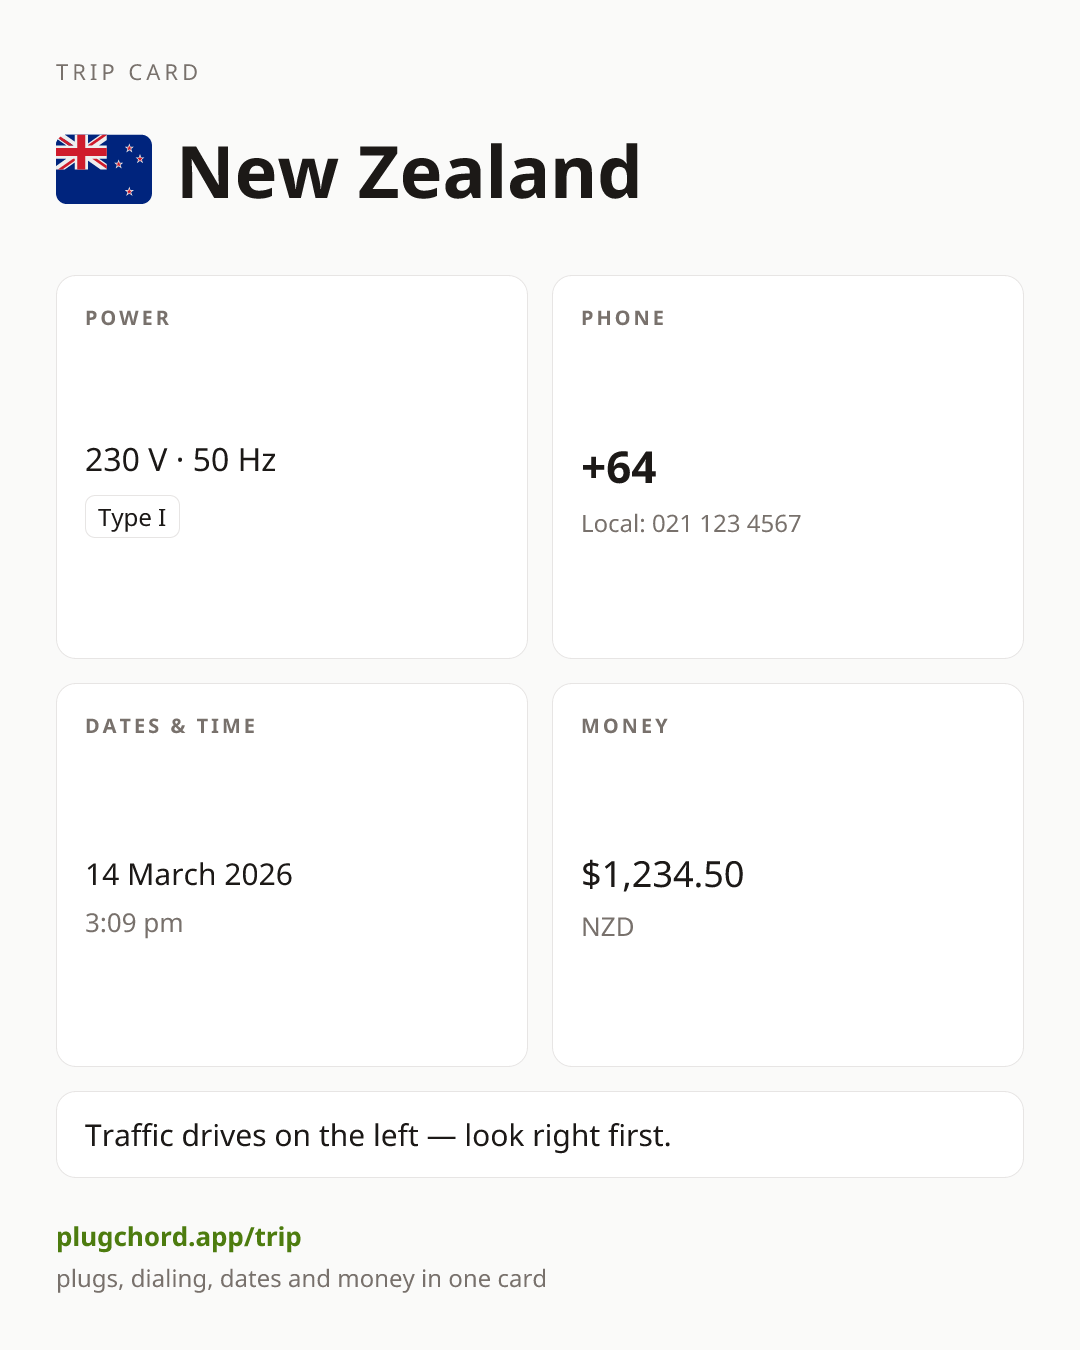Click the MONEY card heading
Image resolution: width=1080 pixels, height=1350 pixels.
tap(626, 726)
